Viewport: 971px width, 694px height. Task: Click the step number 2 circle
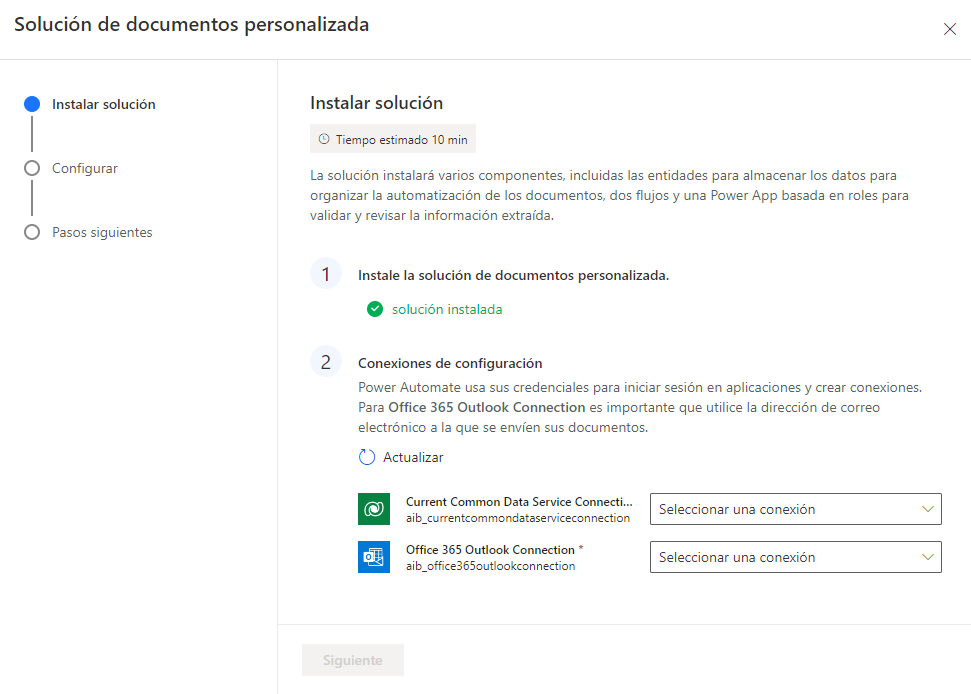pyautogui.click(x=326, y=362)
